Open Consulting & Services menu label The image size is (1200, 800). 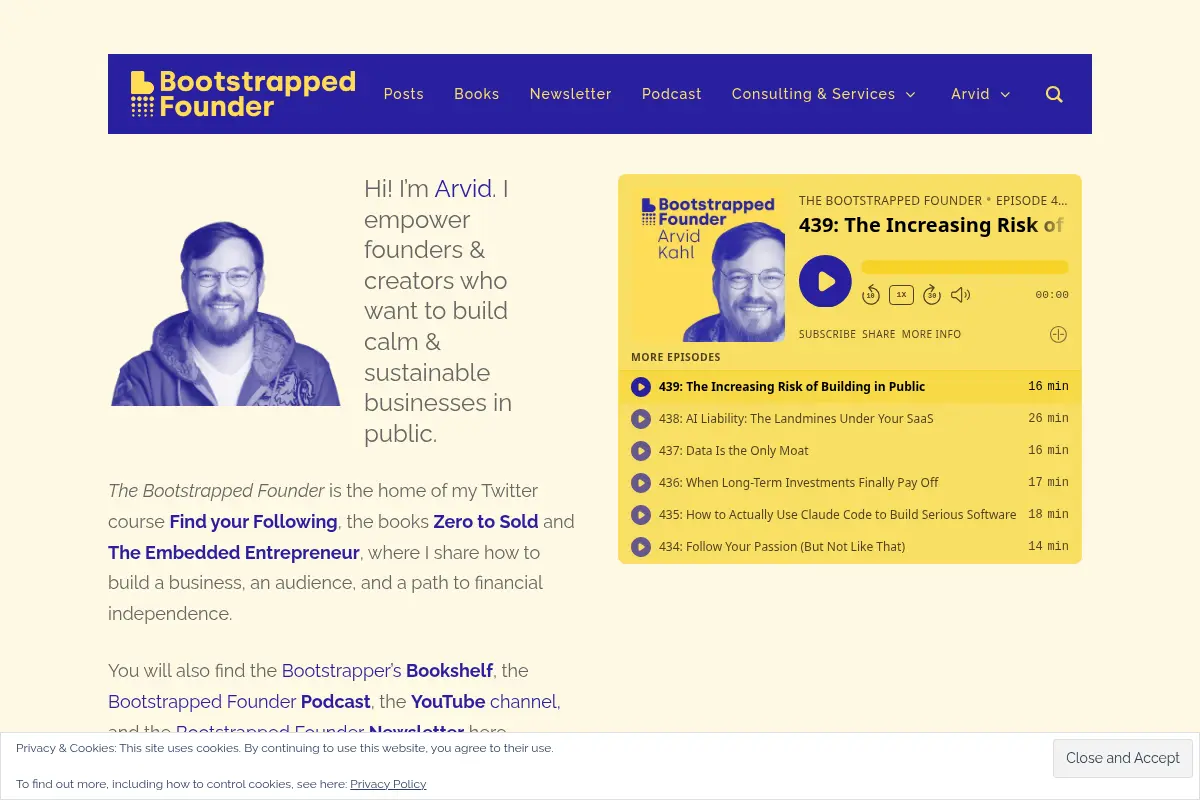click(814, 94)
